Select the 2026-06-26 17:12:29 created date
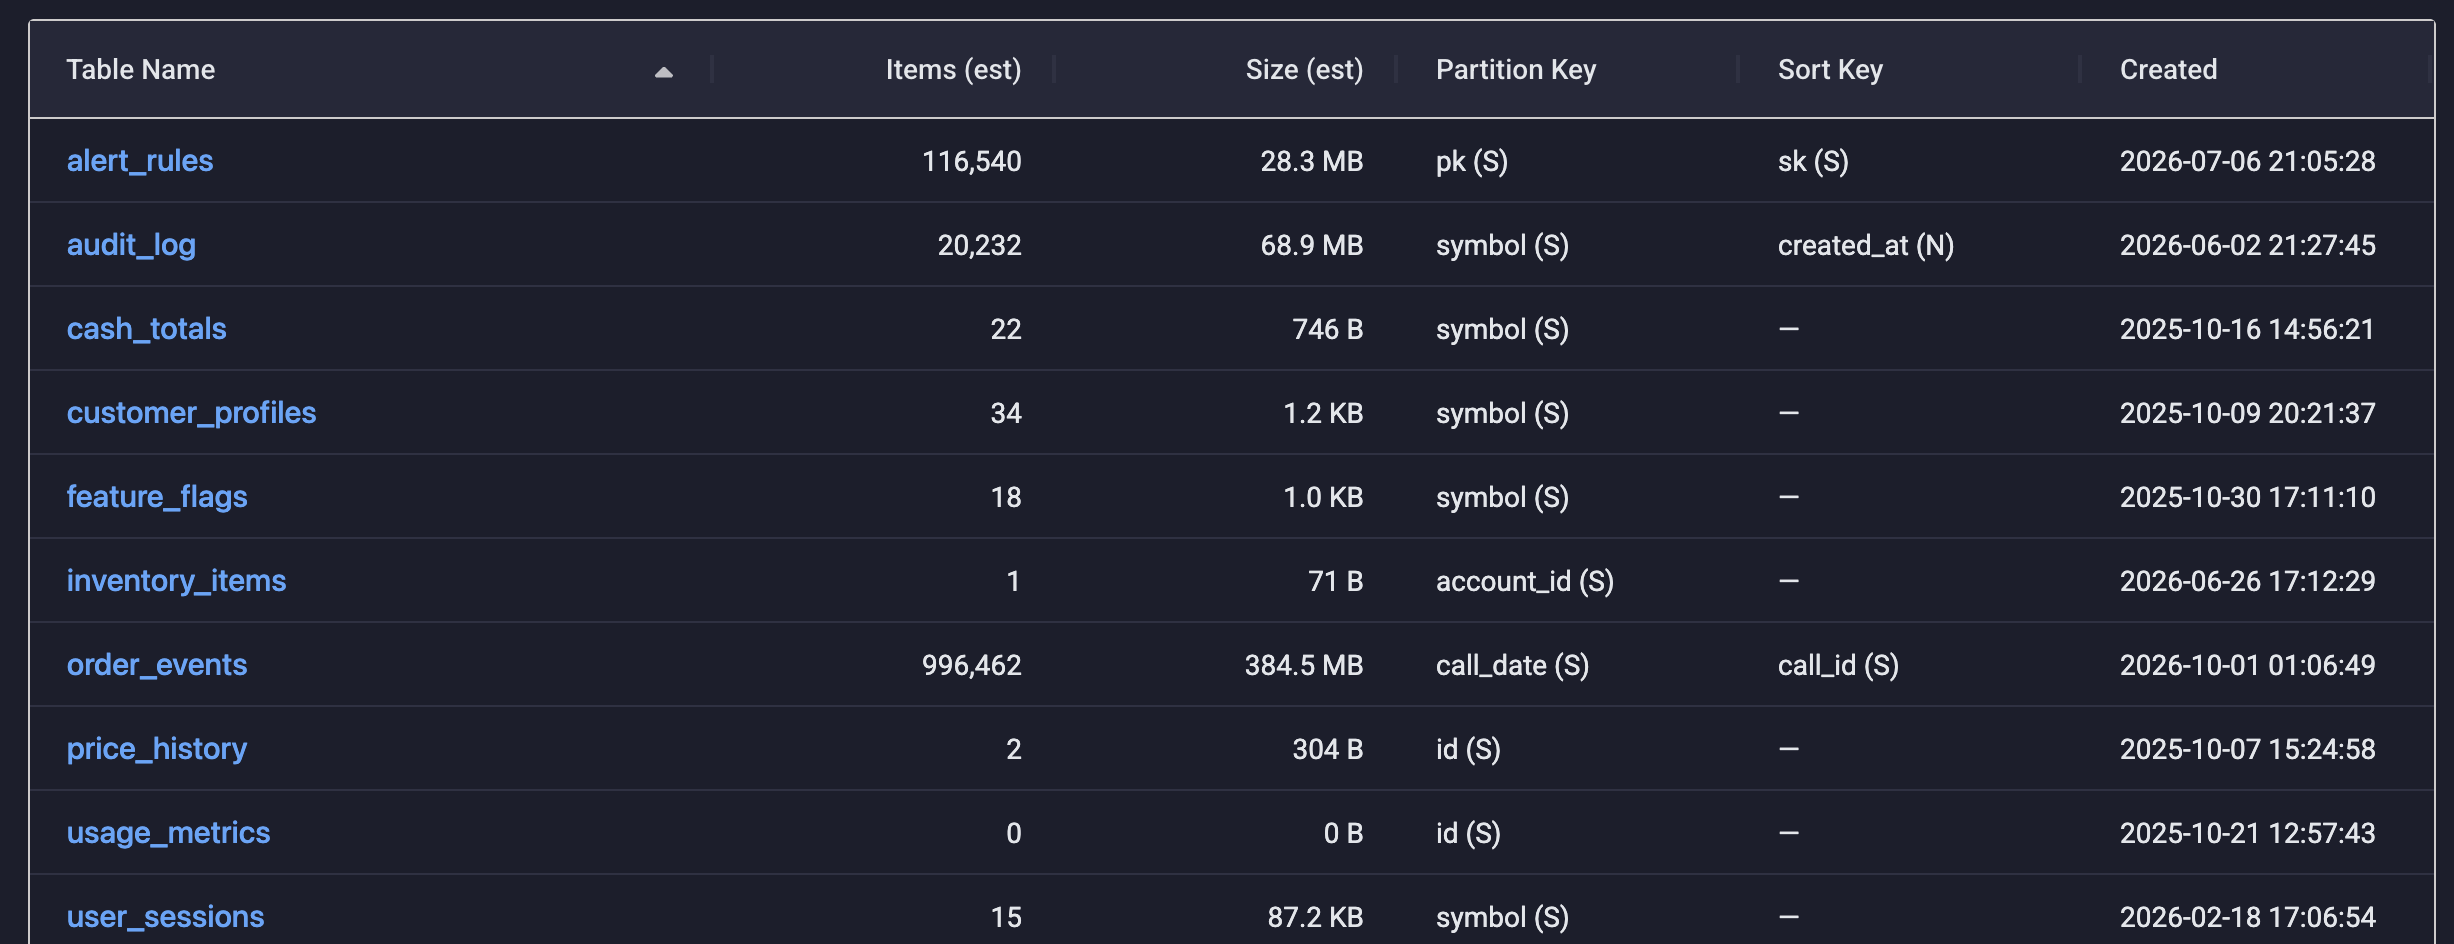Screen dimensions: 2454x944 (2247, 581)
